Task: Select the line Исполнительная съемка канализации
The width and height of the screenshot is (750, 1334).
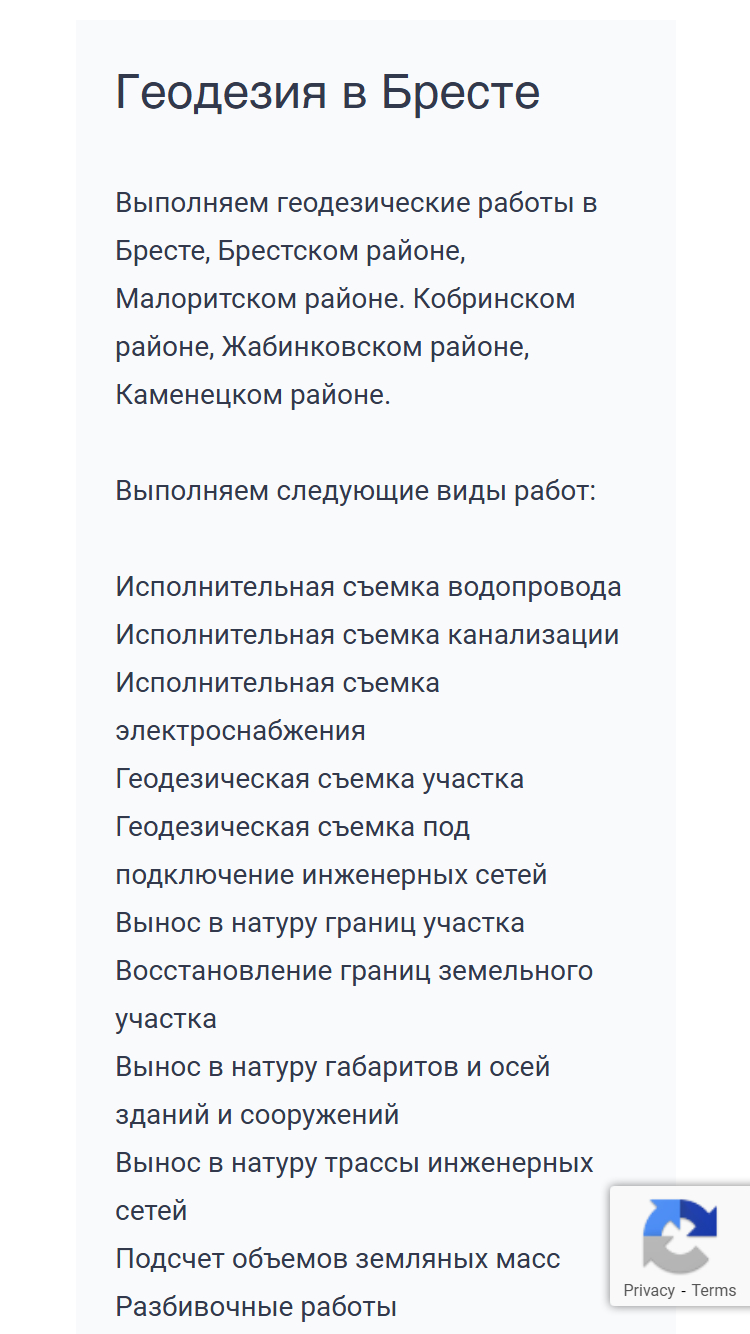Action: (367, 635)
